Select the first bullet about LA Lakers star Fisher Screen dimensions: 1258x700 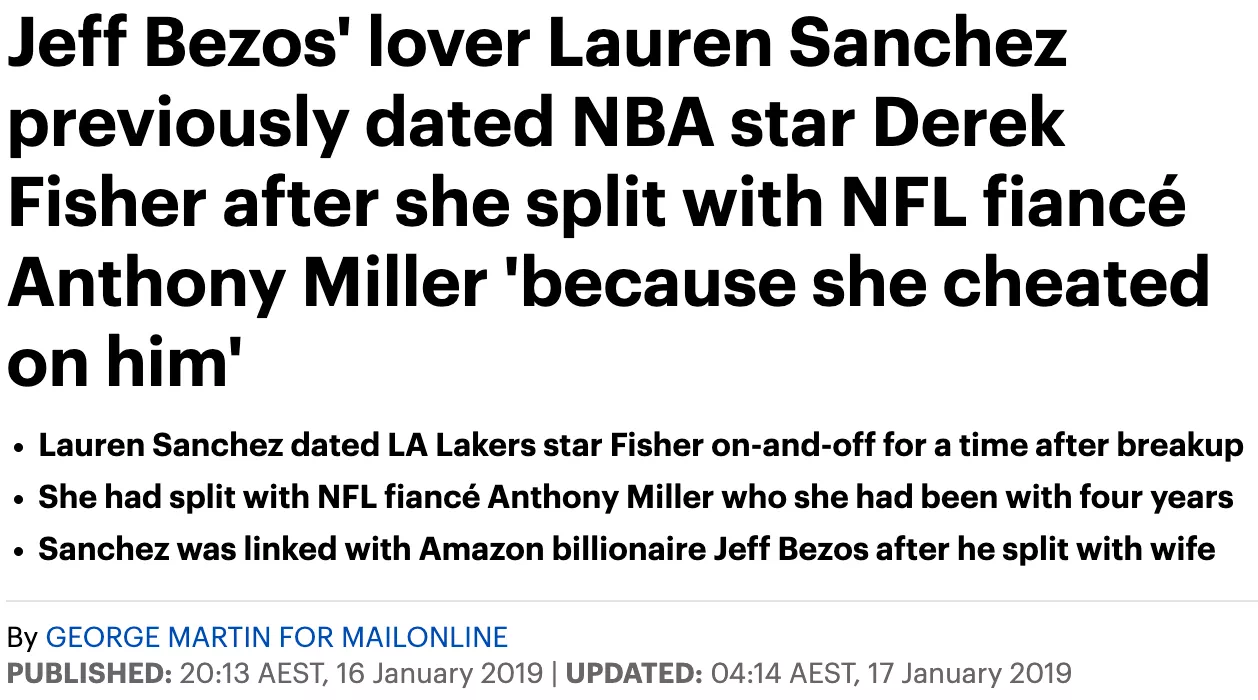coord(641,445)
